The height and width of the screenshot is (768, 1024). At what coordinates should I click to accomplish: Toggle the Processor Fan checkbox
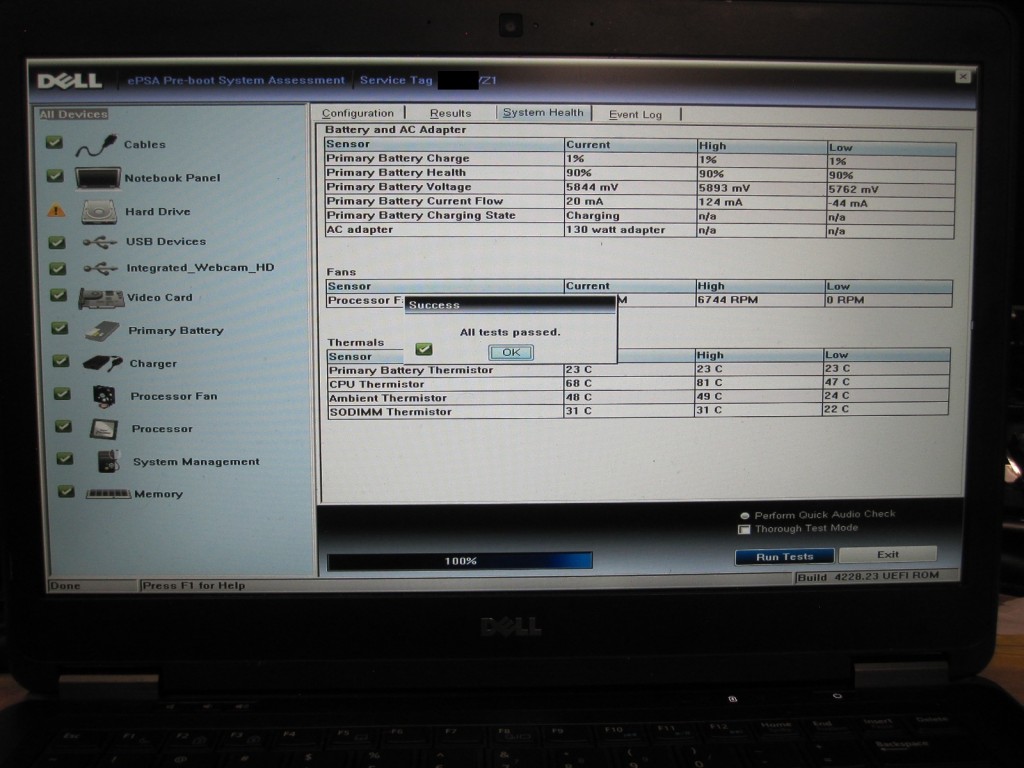[62, 394]
